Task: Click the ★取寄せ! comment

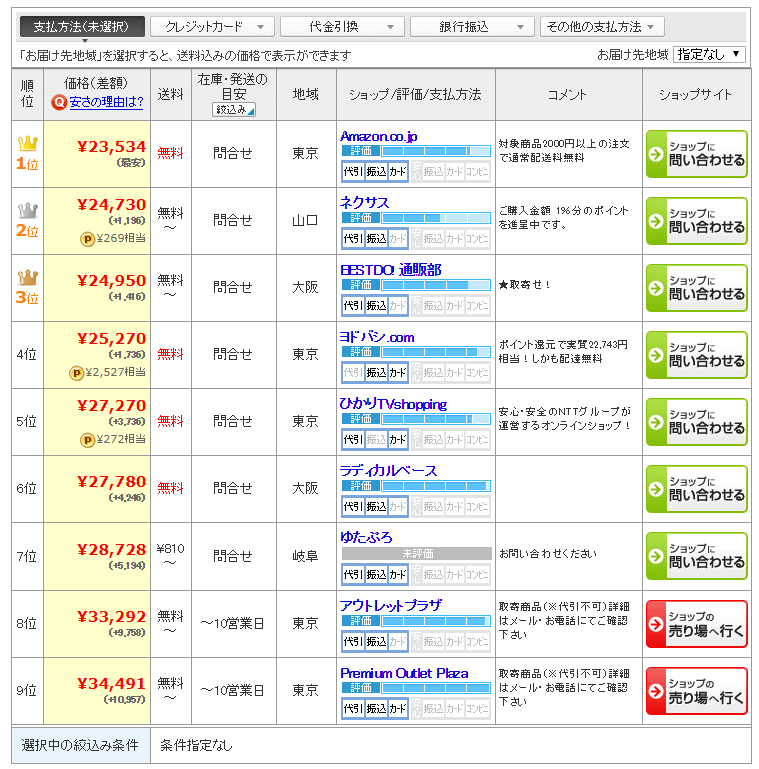Action: tap(525, 285)
